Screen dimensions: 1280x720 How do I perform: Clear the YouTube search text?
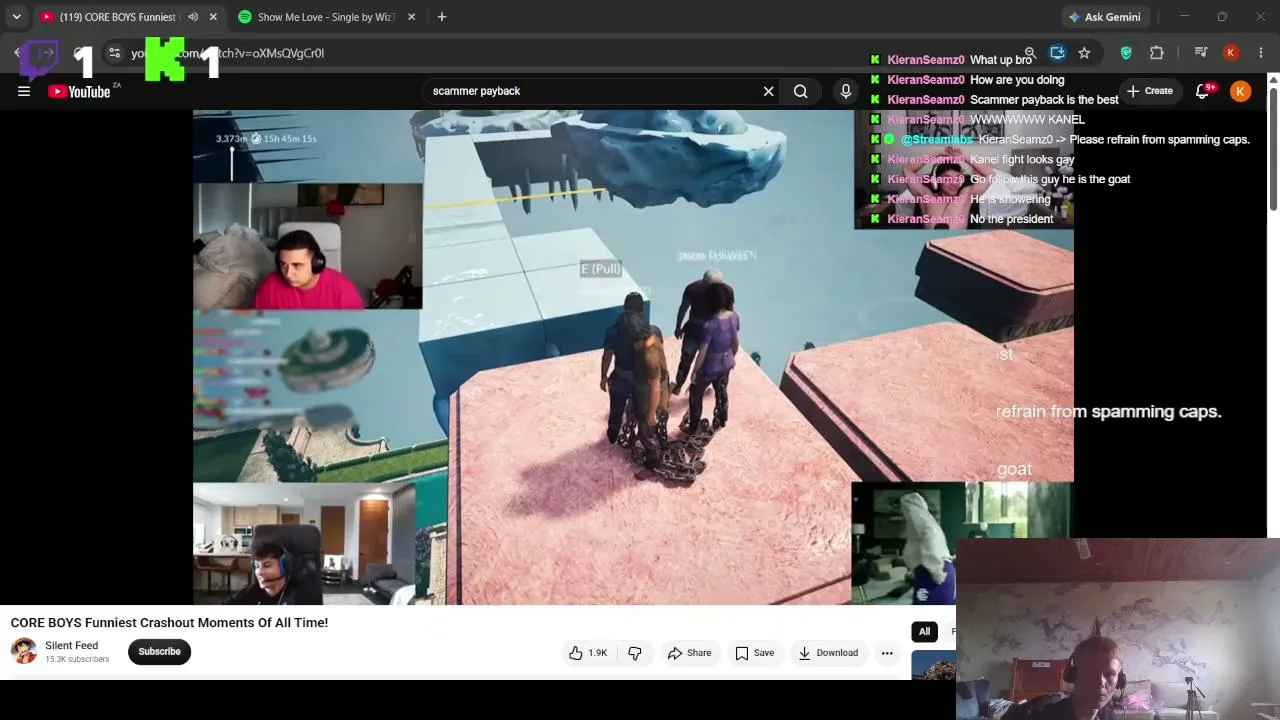768,91
